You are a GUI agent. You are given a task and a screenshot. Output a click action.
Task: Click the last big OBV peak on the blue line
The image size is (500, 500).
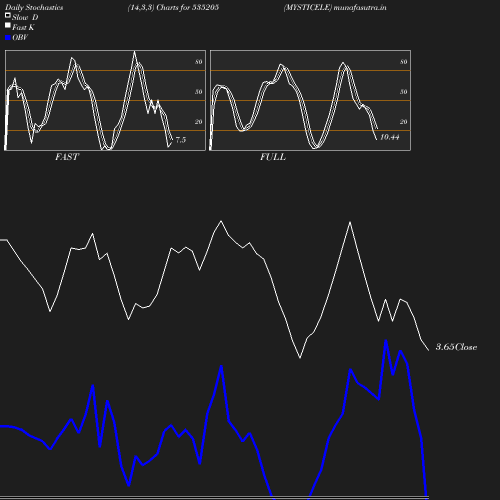(386, 341)
